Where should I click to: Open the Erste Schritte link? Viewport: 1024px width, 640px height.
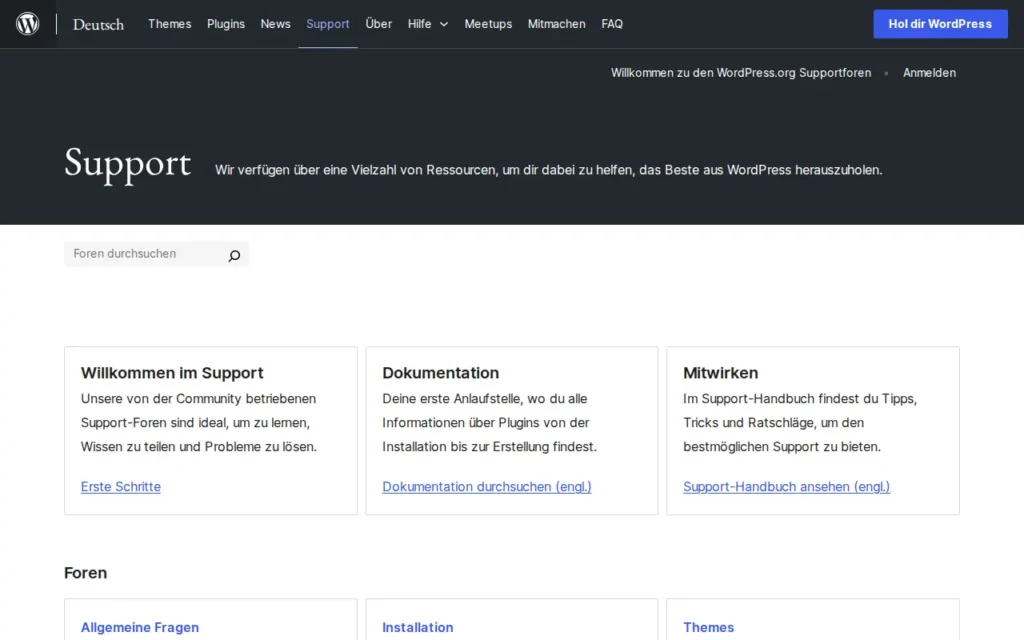tap(121, 487)
